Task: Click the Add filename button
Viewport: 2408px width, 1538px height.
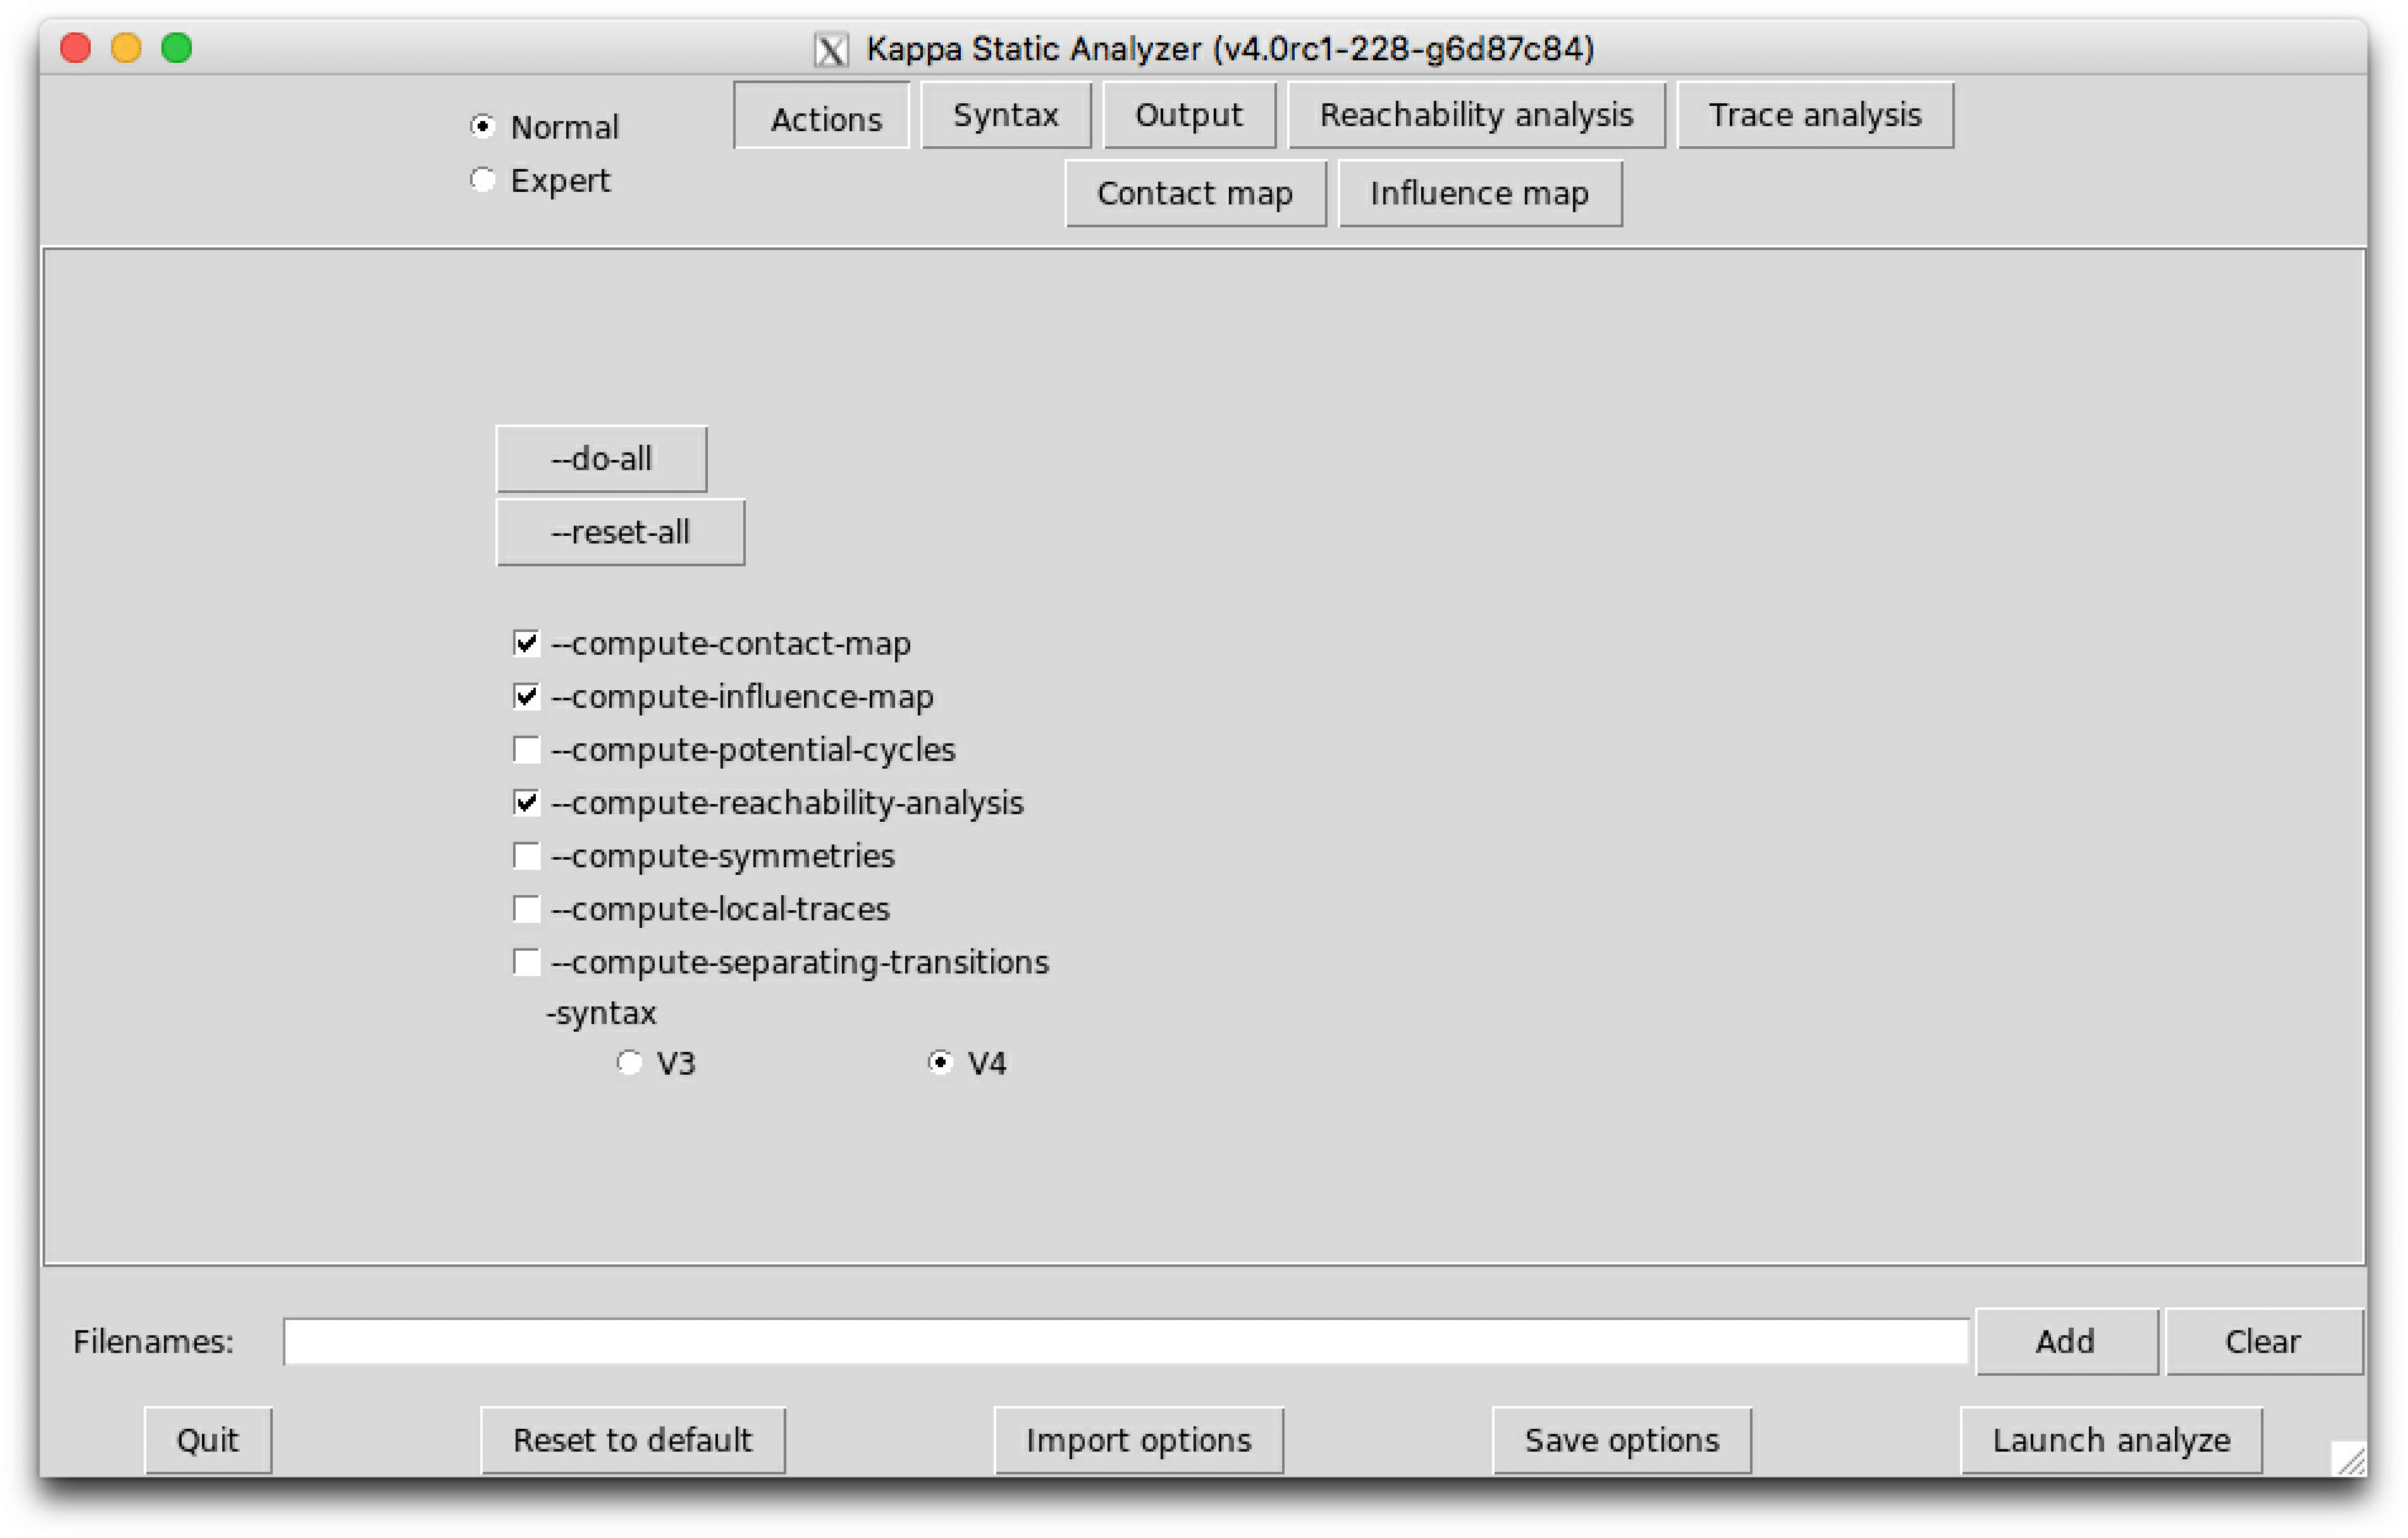Action: tap(2066, 1342)
